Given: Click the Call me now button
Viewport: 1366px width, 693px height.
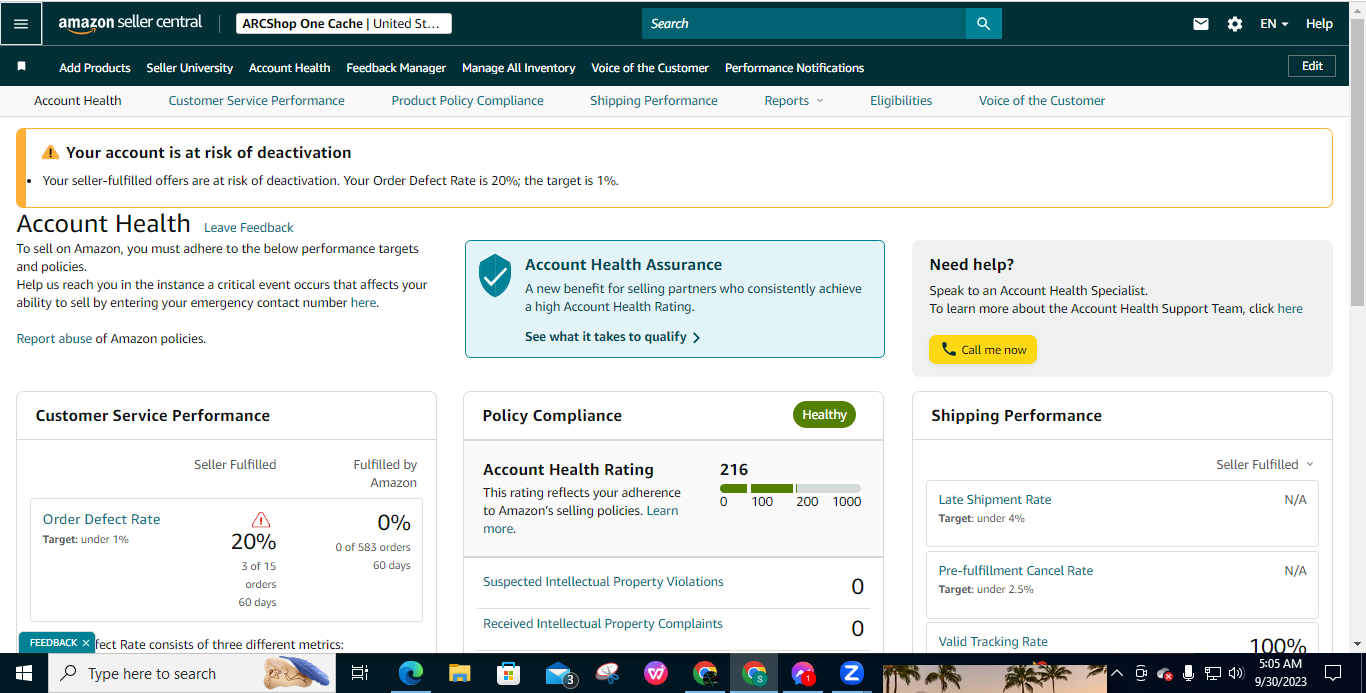Looking at the screenshot, I should [983, 350].
